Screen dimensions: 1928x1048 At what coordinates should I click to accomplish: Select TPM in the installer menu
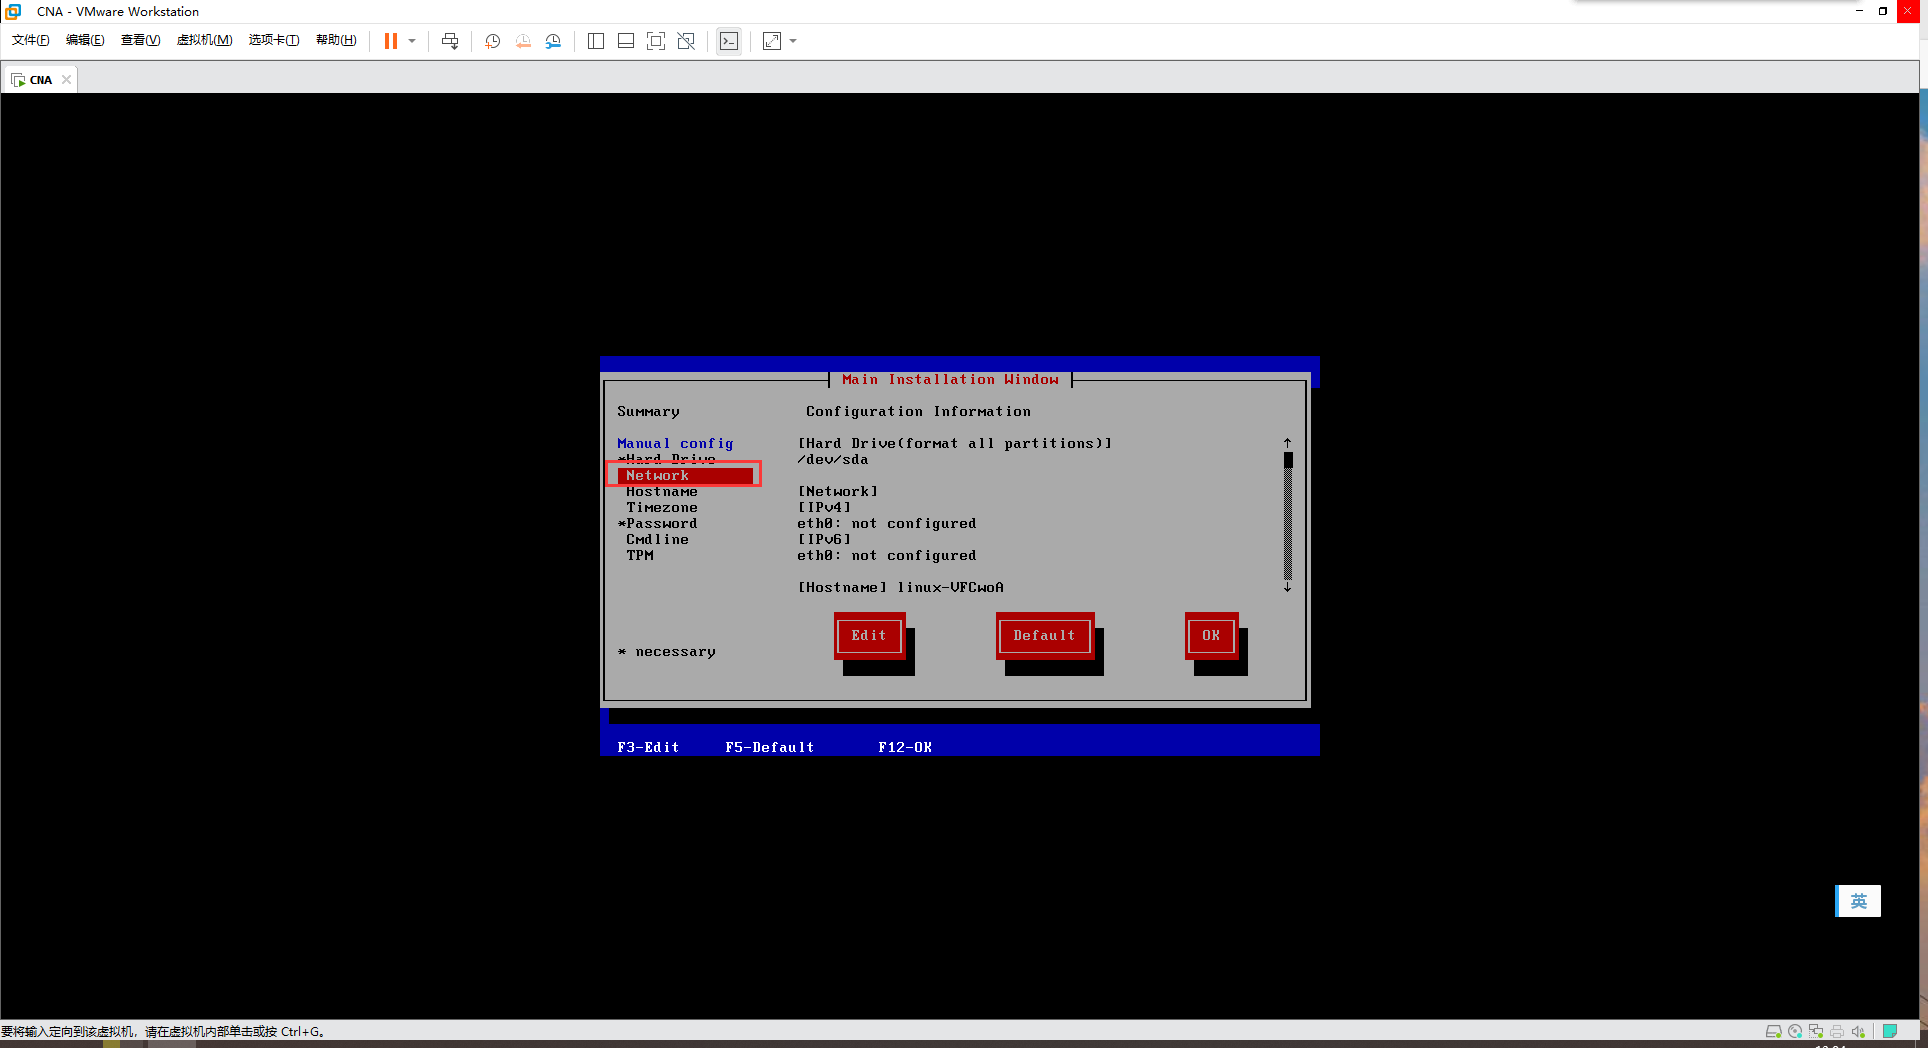(640, 556)
